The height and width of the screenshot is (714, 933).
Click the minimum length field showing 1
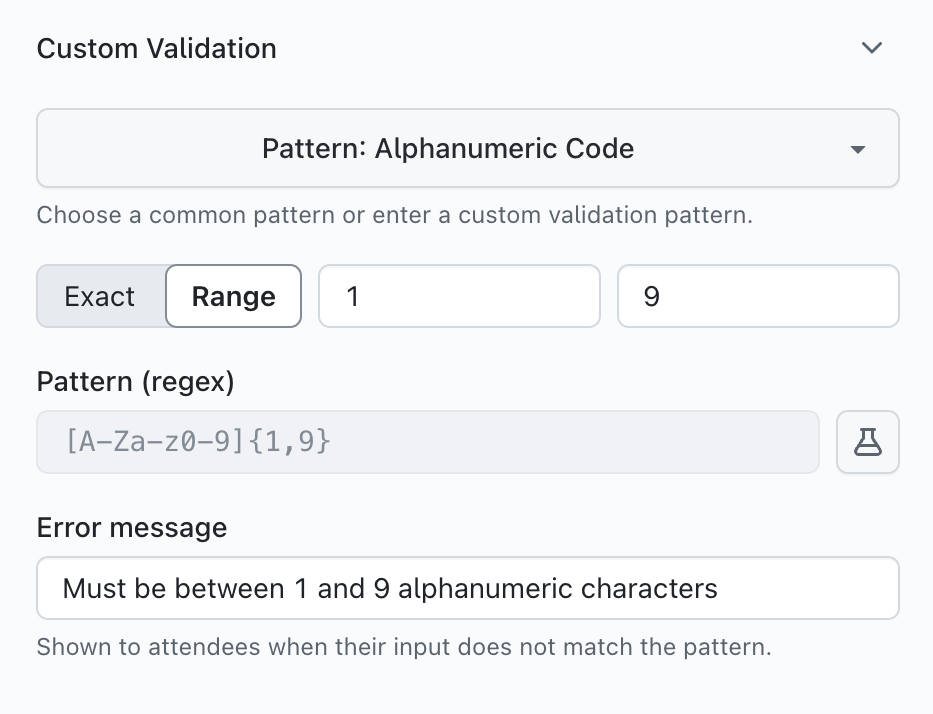459,296
